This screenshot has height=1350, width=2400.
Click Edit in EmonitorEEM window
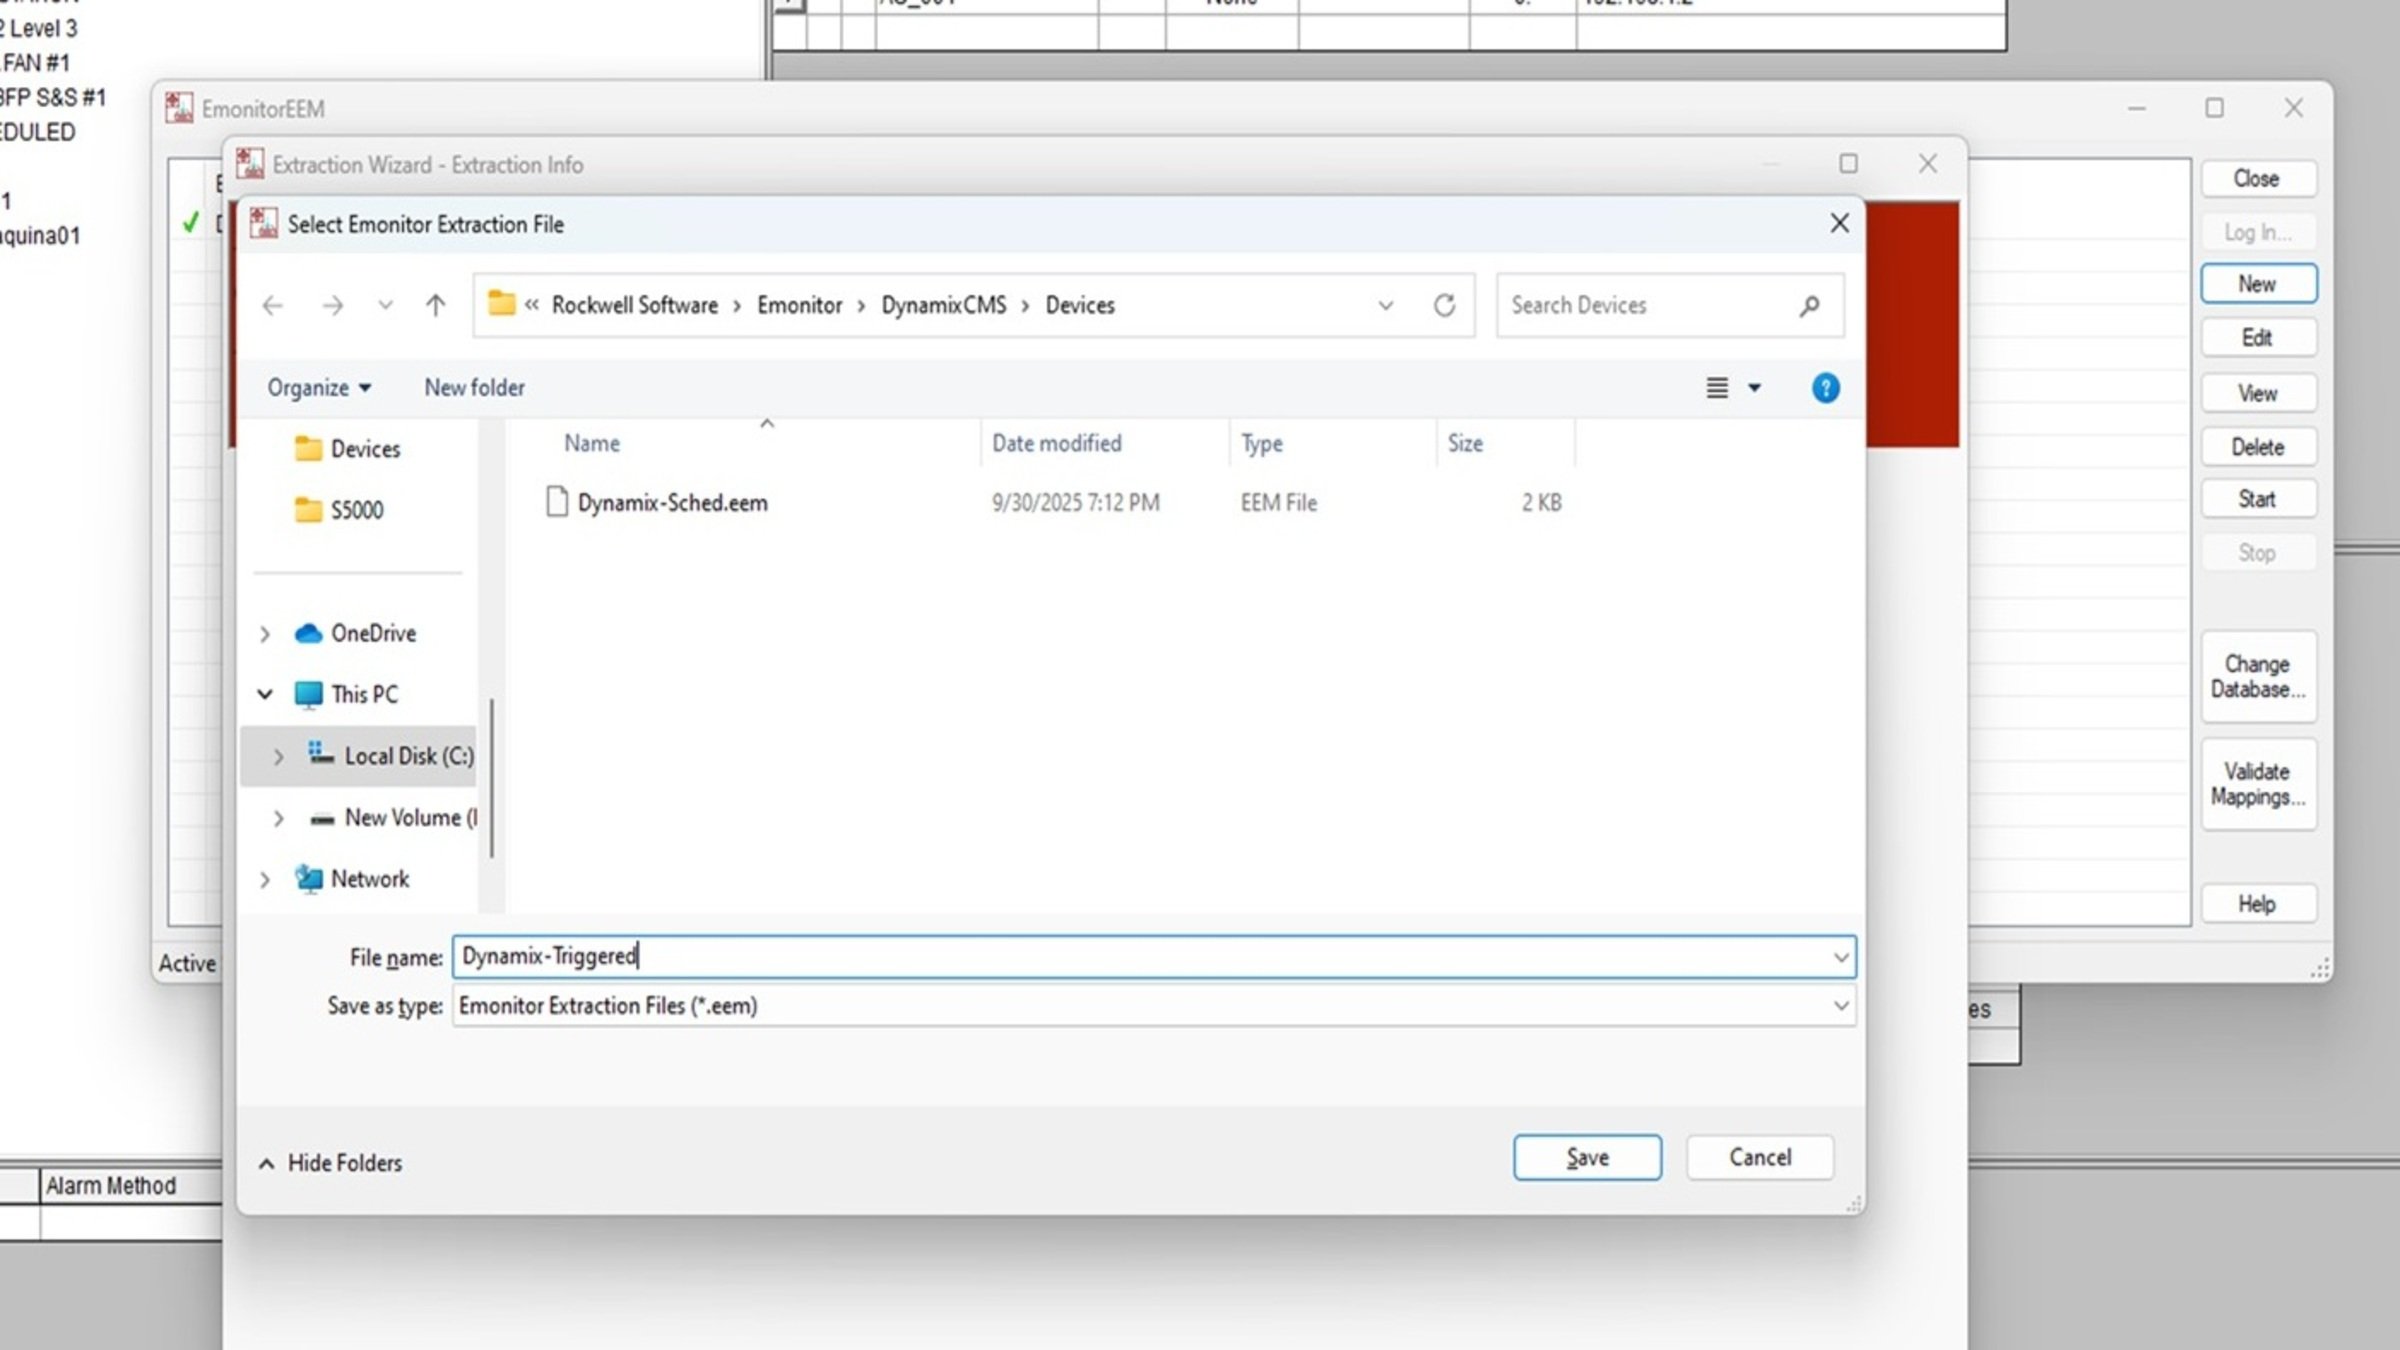[x=2257, y=338]
